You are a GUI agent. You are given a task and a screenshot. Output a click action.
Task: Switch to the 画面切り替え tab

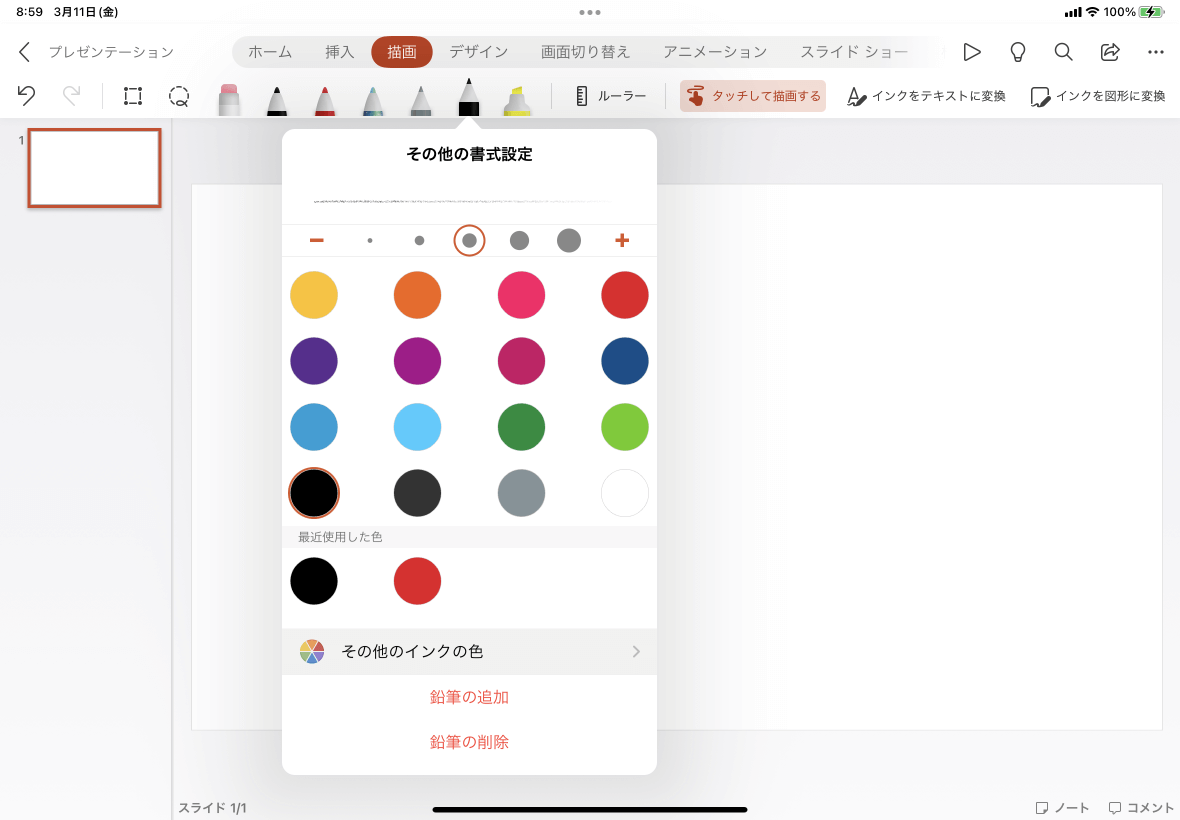tap(585, 52)
